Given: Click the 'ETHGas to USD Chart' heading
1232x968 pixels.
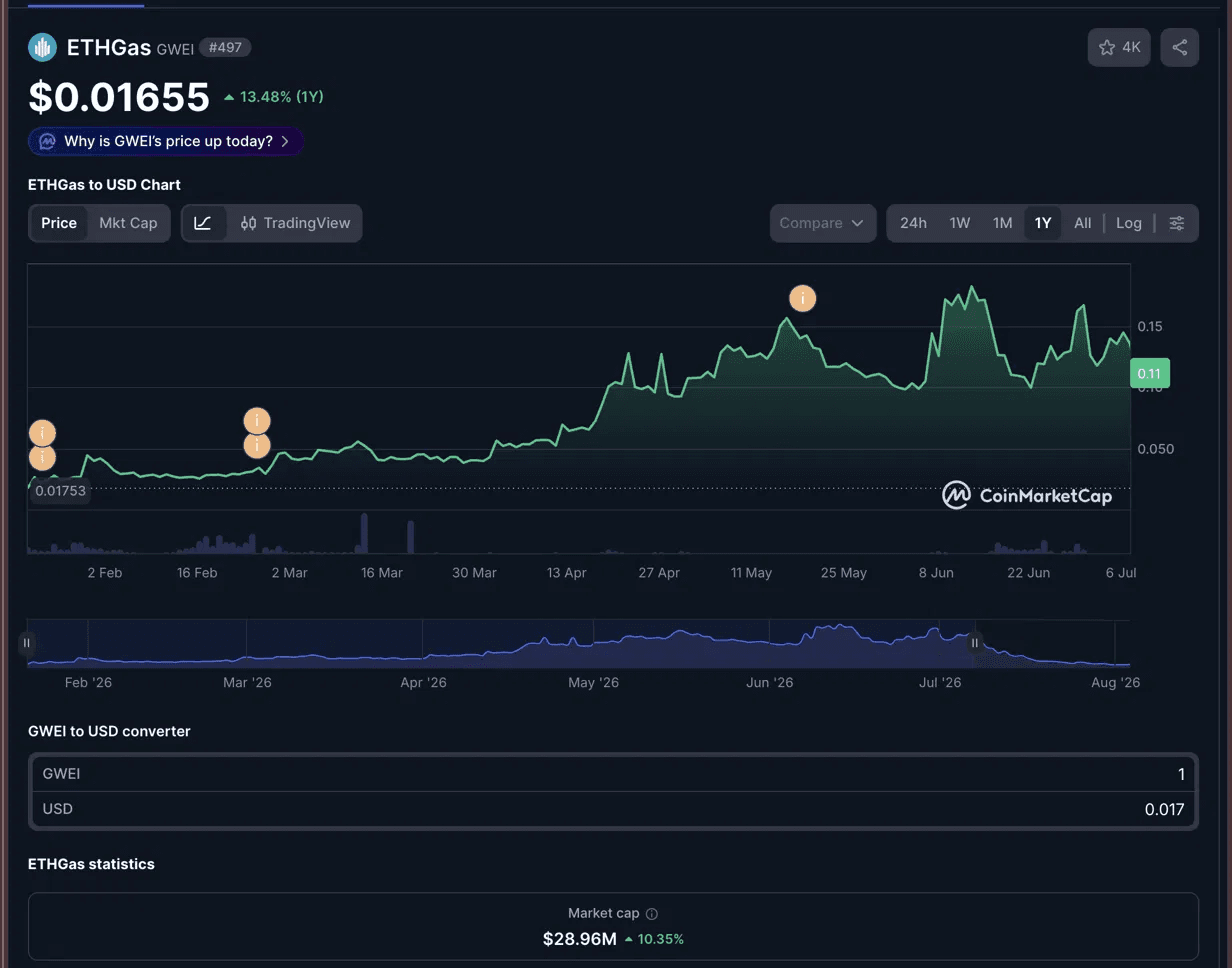Looking at the screenshot, I should pyautogui.click(x=104, y=185).
